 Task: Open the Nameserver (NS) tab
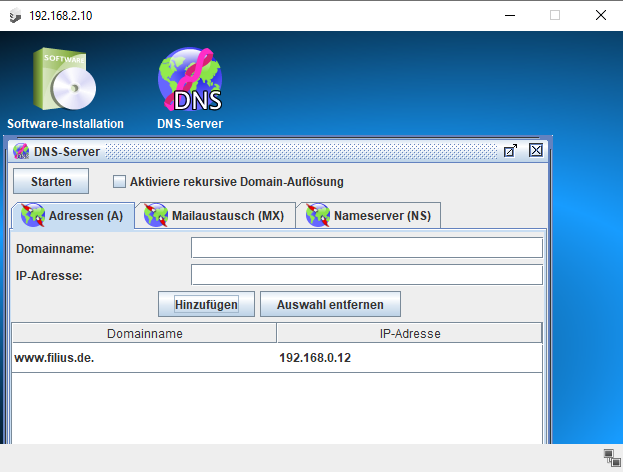click(369, 216)
